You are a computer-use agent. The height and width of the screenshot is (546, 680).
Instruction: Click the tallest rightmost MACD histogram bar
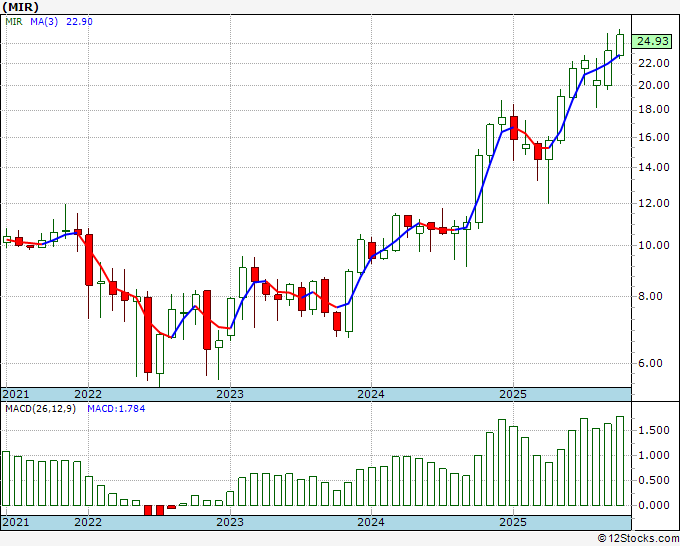pyautogui.click(x=620, y=461)
